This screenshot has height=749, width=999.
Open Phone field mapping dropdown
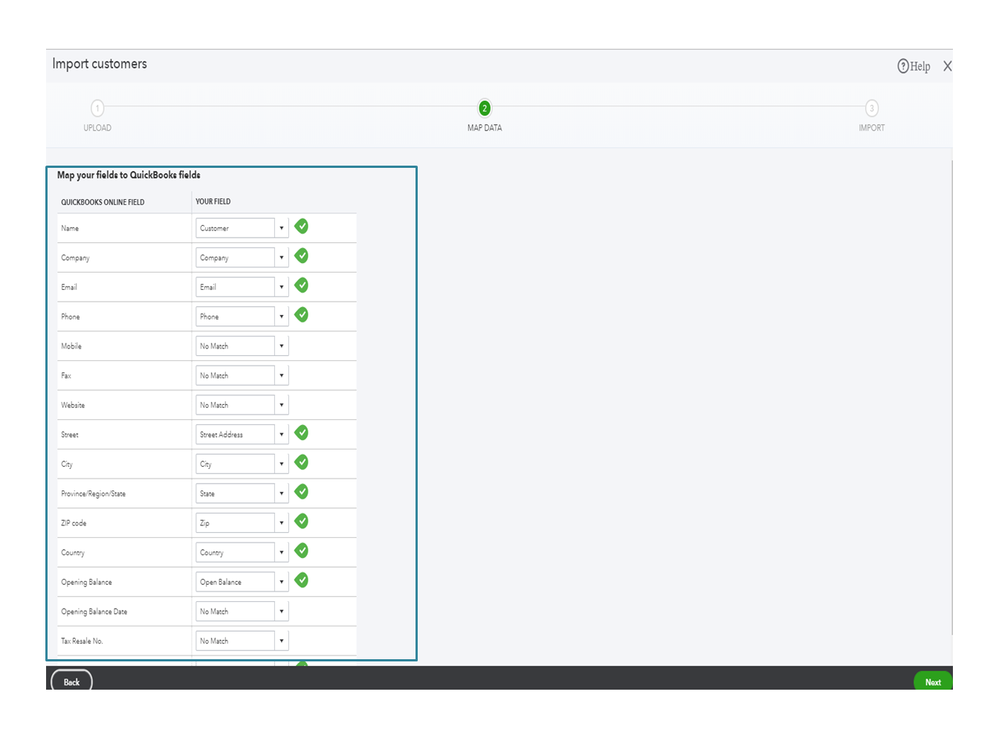coord(242,317)
